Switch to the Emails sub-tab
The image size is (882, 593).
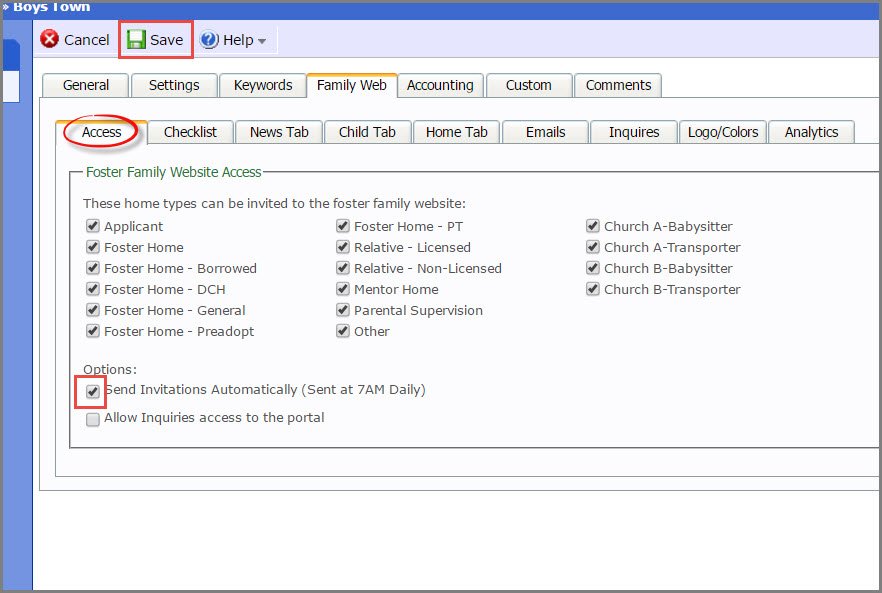[x=545, y=132]
